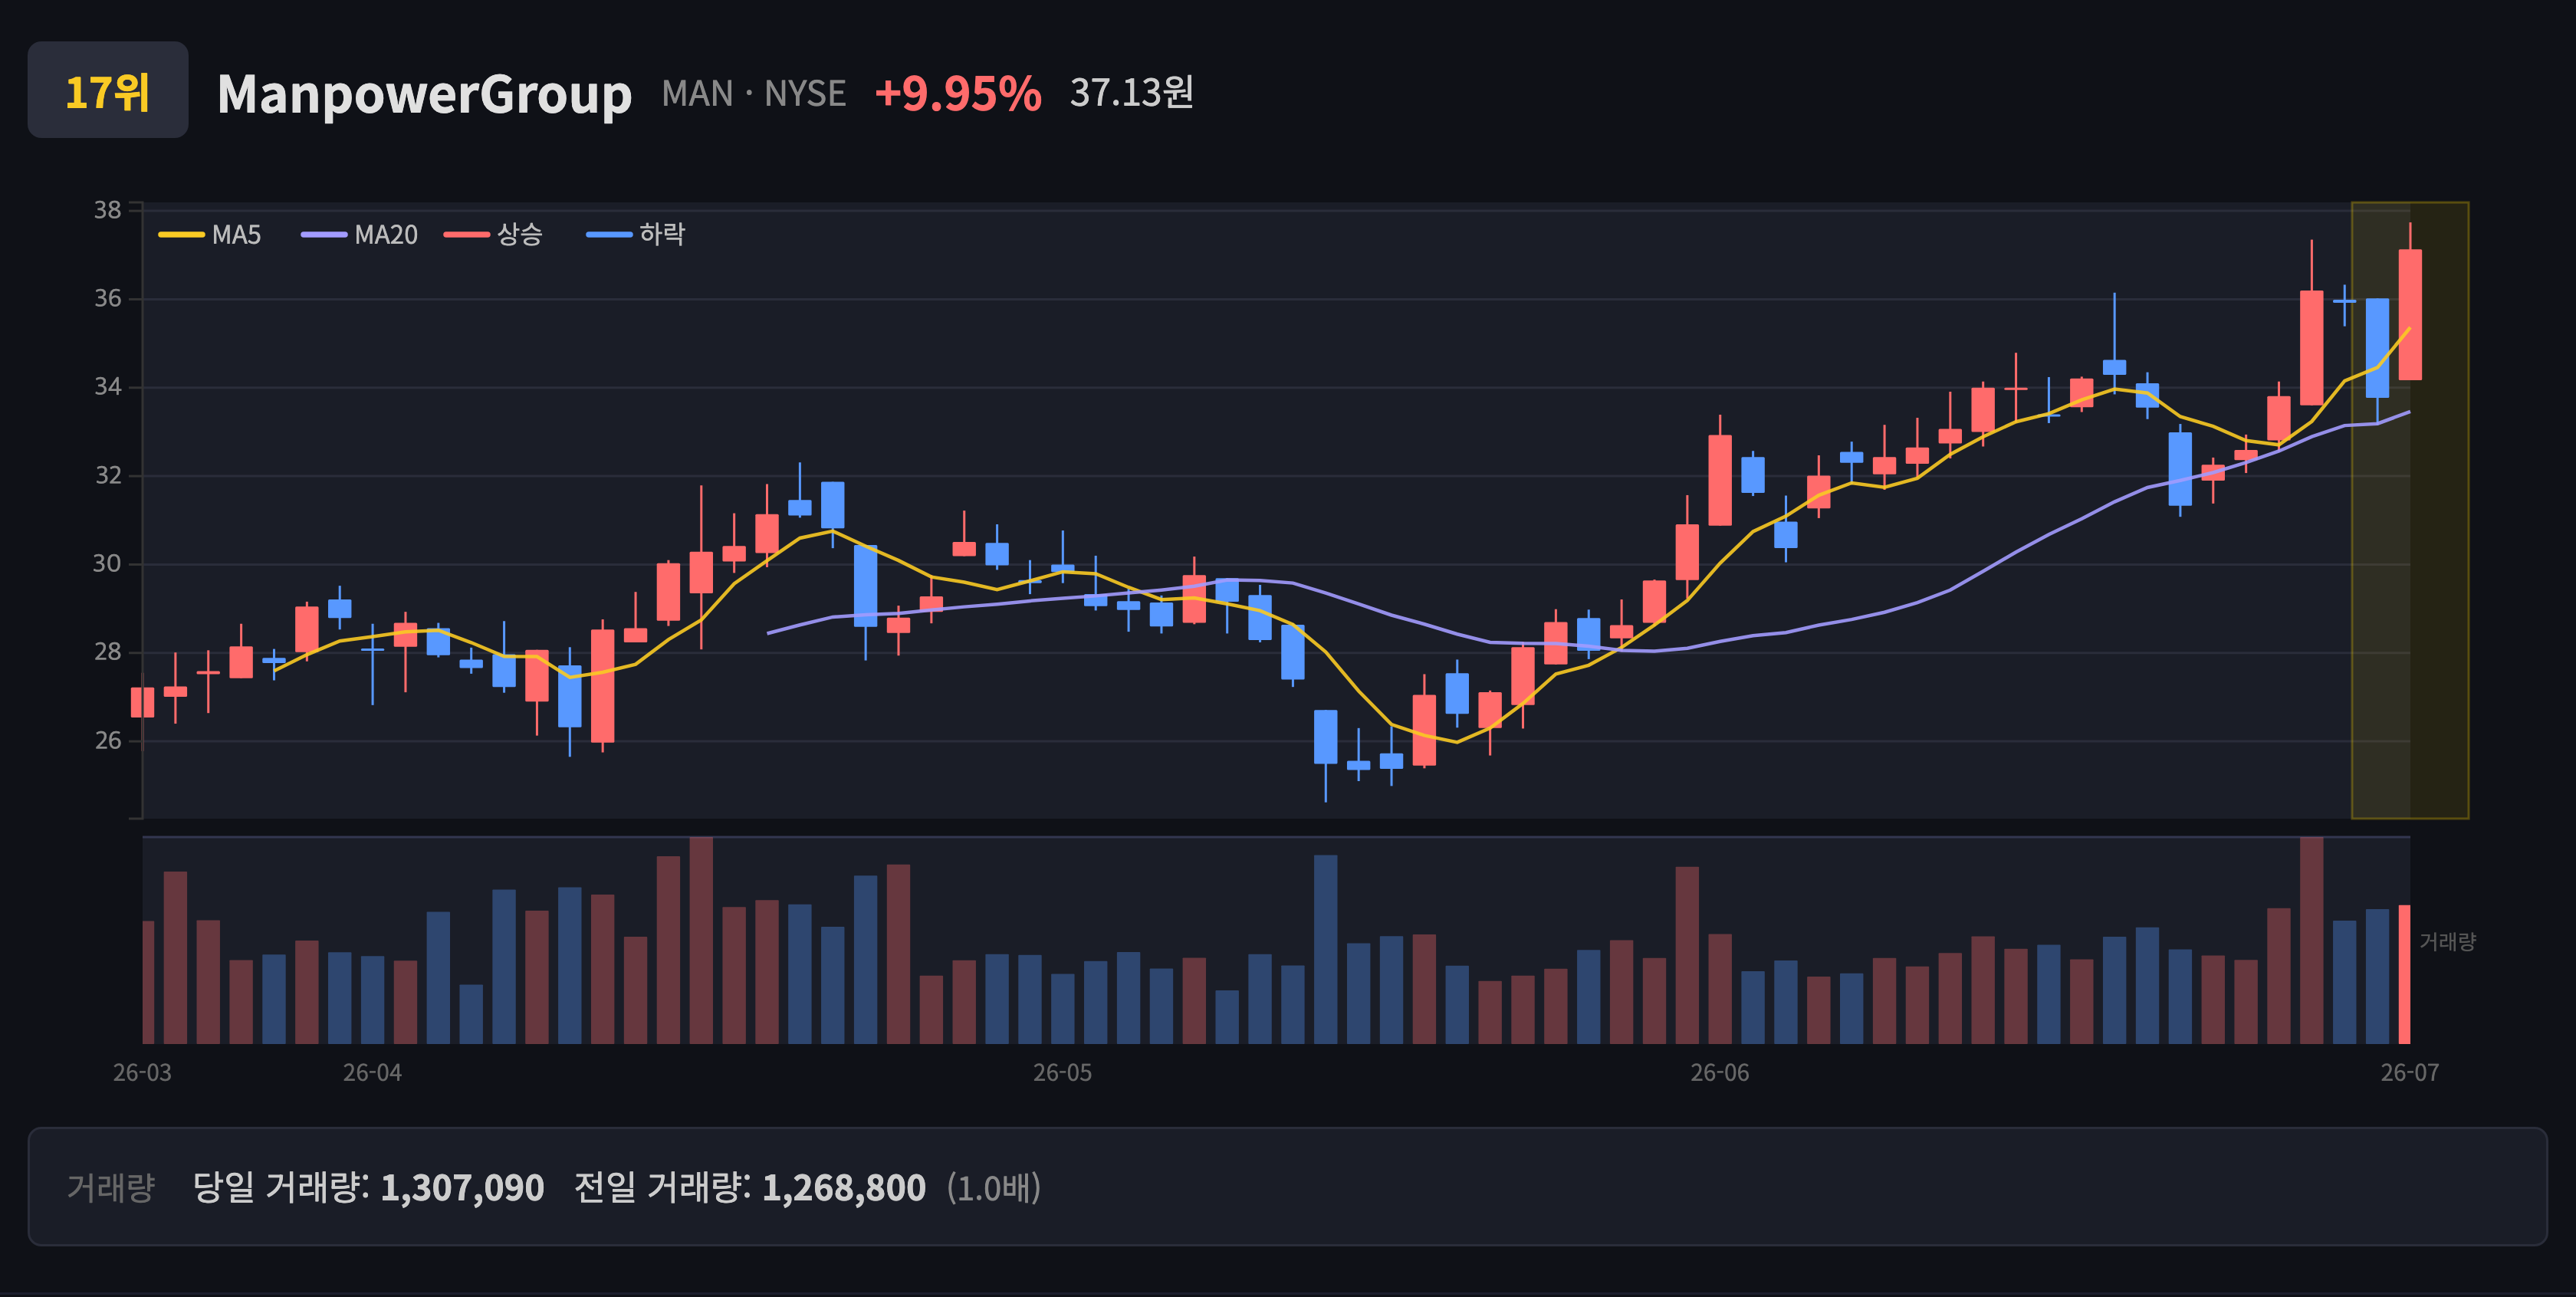Click the 거래량 label beside volume chart

[2447, 941]
